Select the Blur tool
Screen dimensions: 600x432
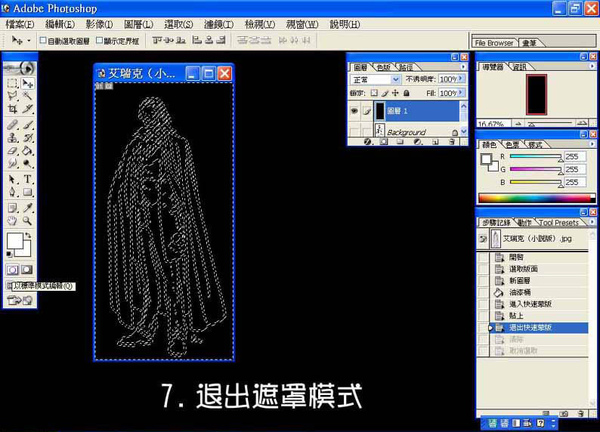coord(13,164)
